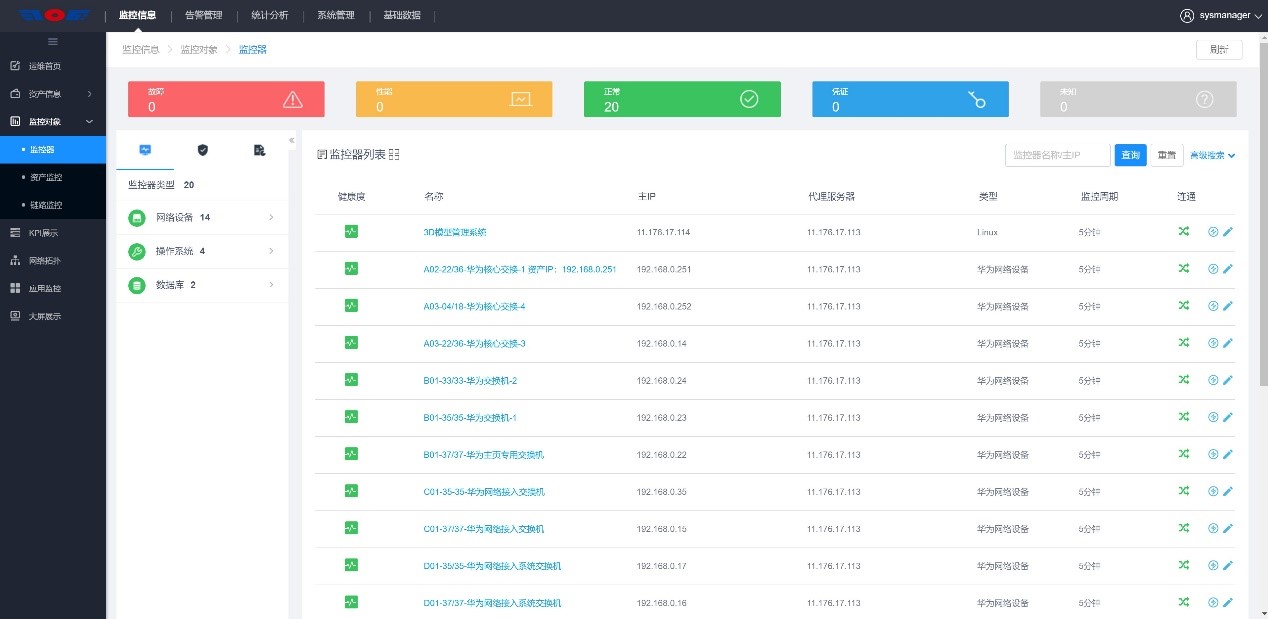The image size is (1268, 619).
Task: Click the grid icon beside 监控器列表 title
Action: (x=394, y=155)
